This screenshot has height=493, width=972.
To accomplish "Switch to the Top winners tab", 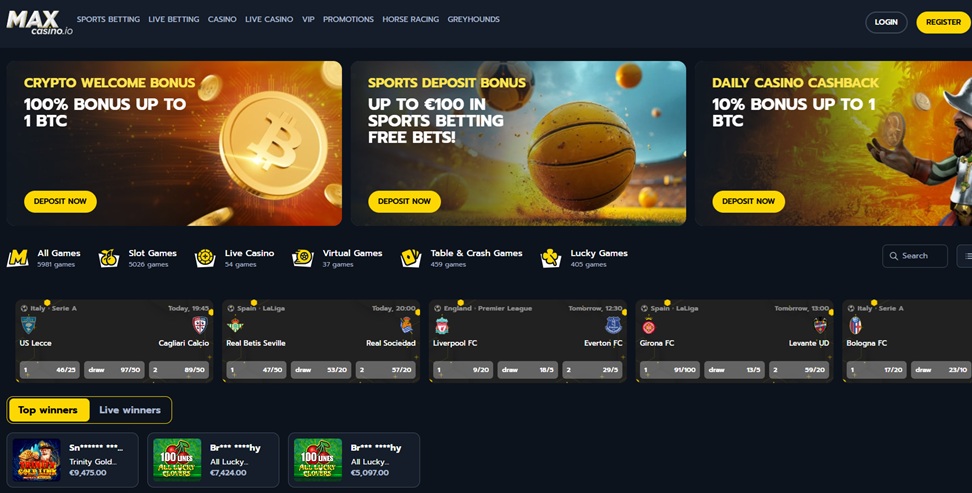I will tap(48, 410).
